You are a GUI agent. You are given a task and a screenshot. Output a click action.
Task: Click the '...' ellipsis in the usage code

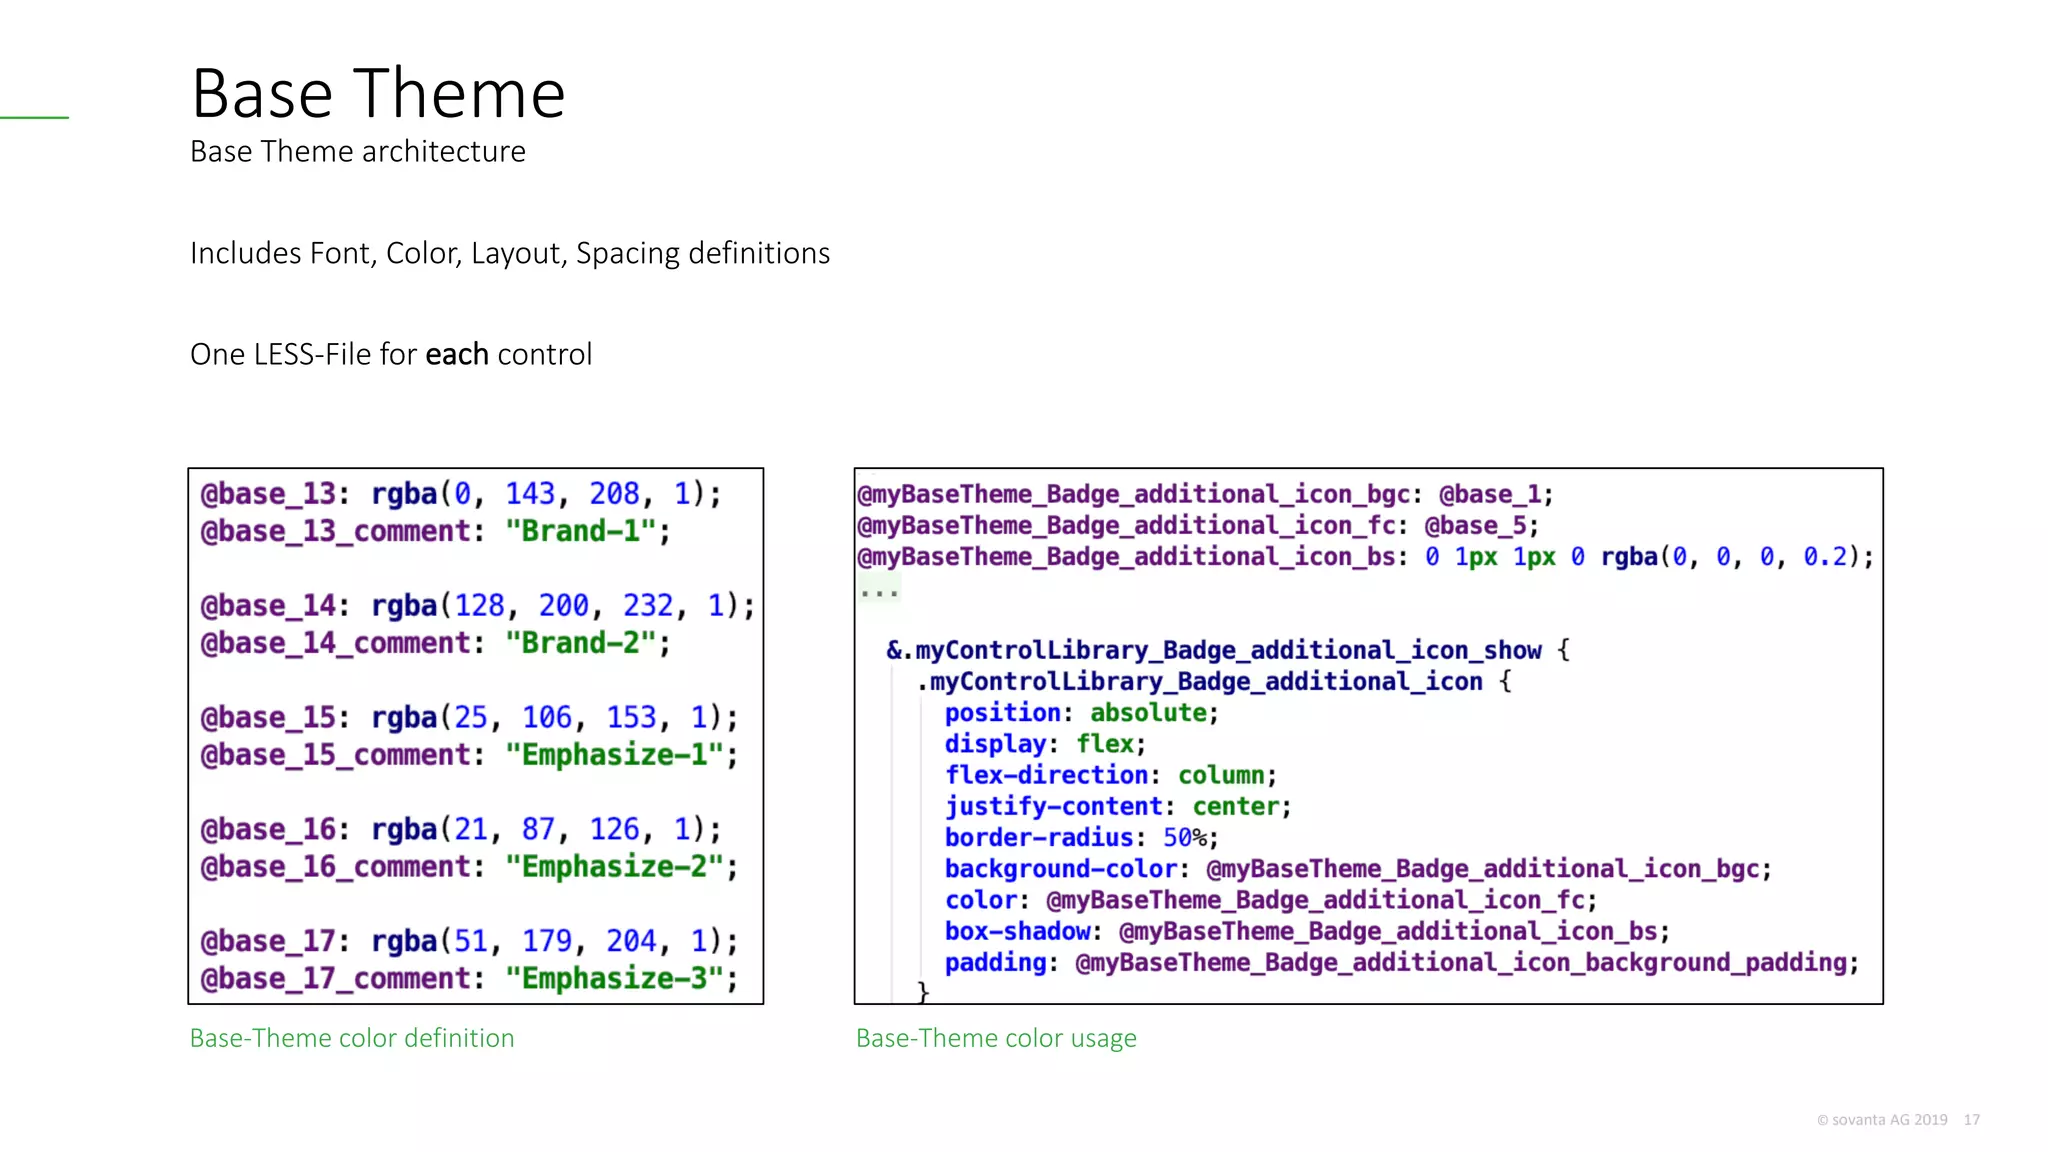879,592
